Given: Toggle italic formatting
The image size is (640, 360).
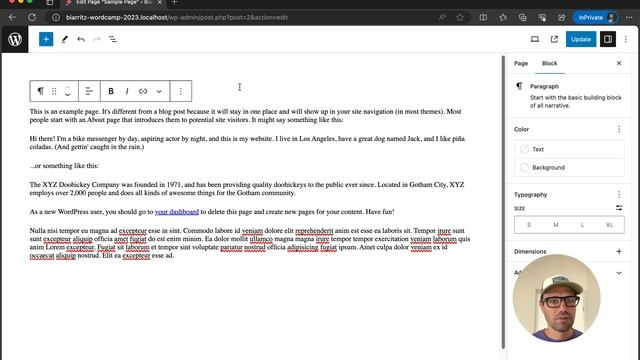Looking at the screenshot, I should point(127,91).
